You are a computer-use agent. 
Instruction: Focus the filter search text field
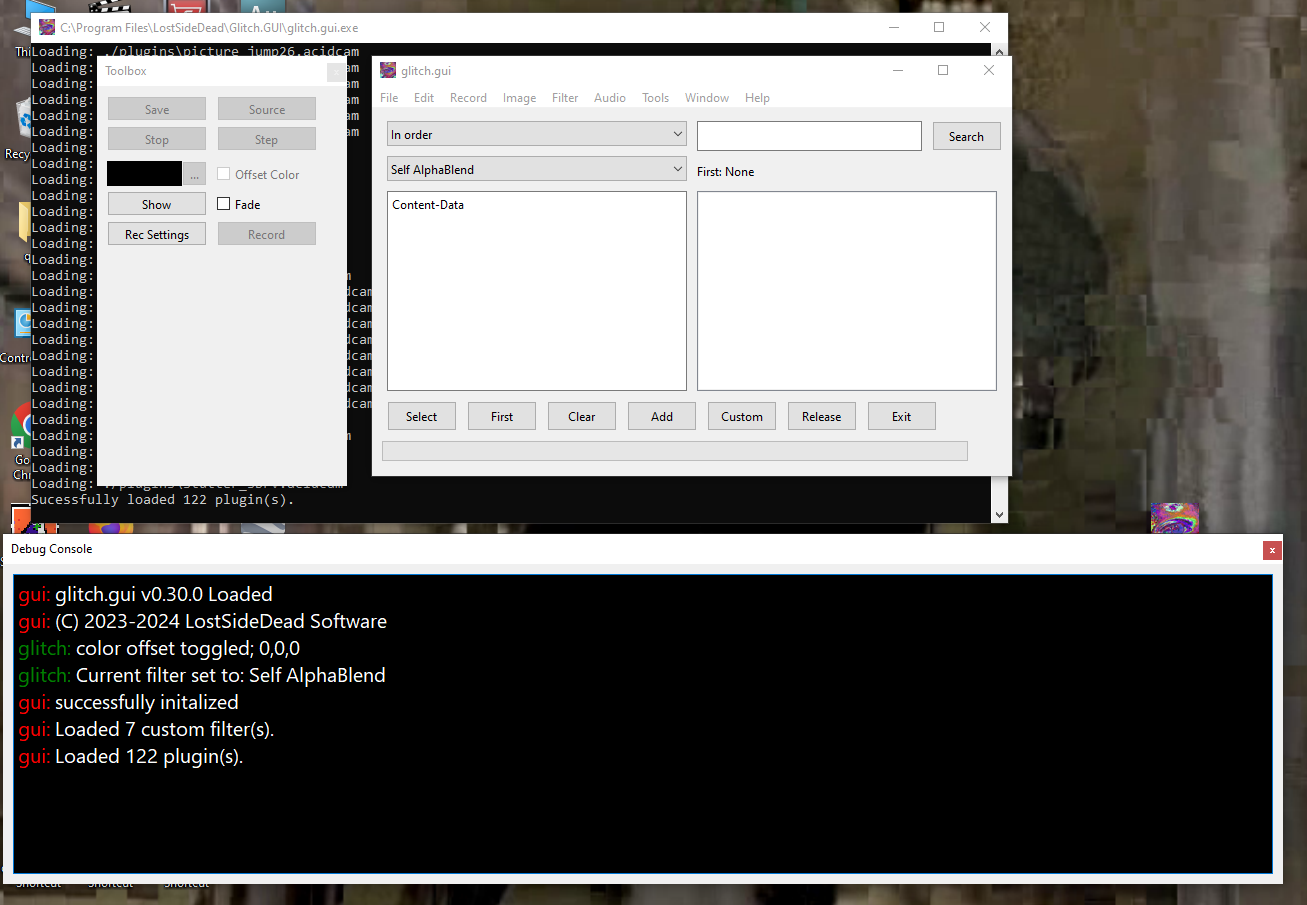coord(809,136)
